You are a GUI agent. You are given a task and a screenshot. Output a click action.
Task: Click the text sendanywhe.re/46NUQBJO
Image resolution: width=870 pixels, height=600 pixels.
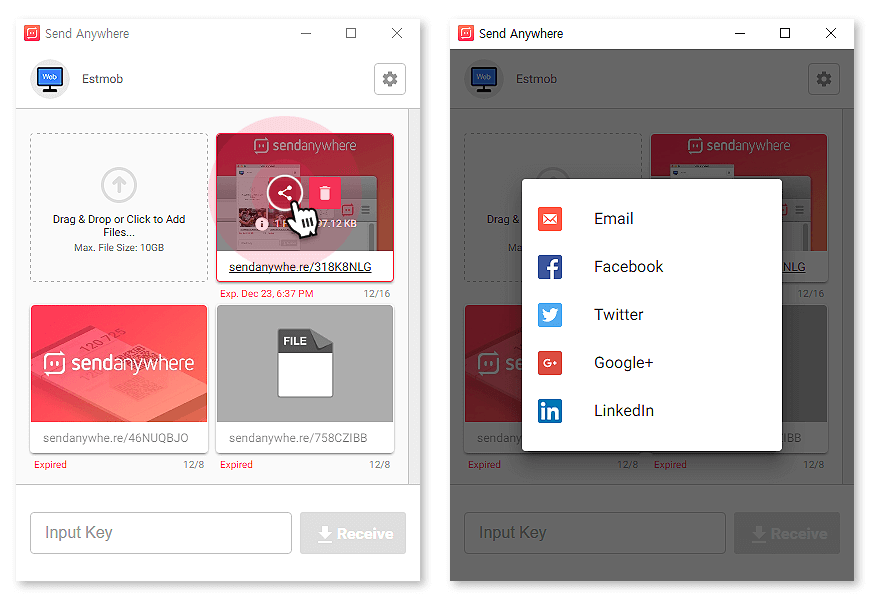pyautogui.click(x=115, y=438)
